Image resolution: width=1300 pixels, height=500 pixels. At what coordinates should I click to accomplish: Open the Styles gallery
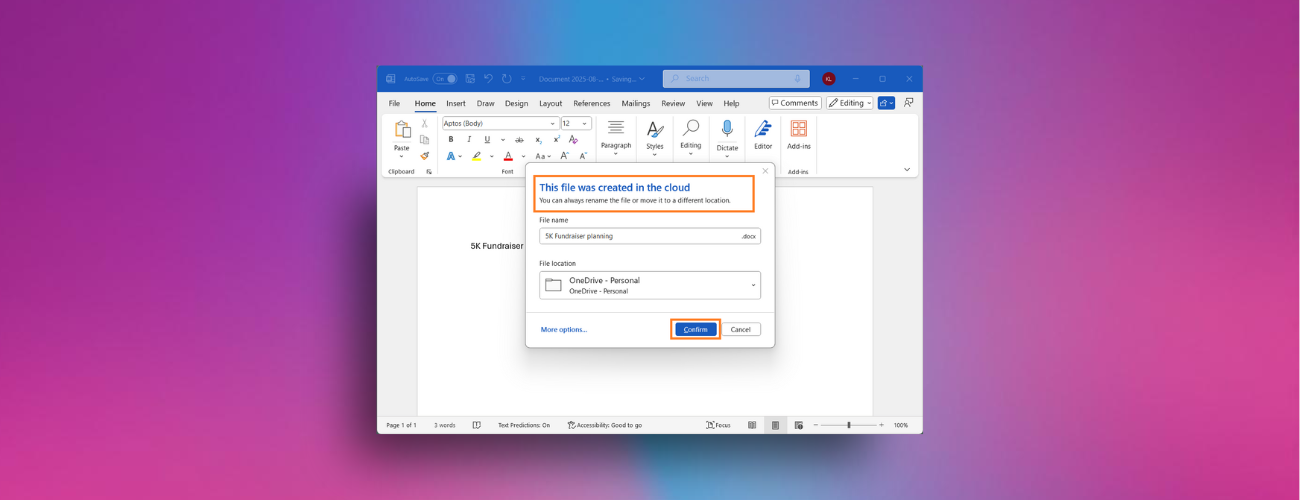coord(655,134)
